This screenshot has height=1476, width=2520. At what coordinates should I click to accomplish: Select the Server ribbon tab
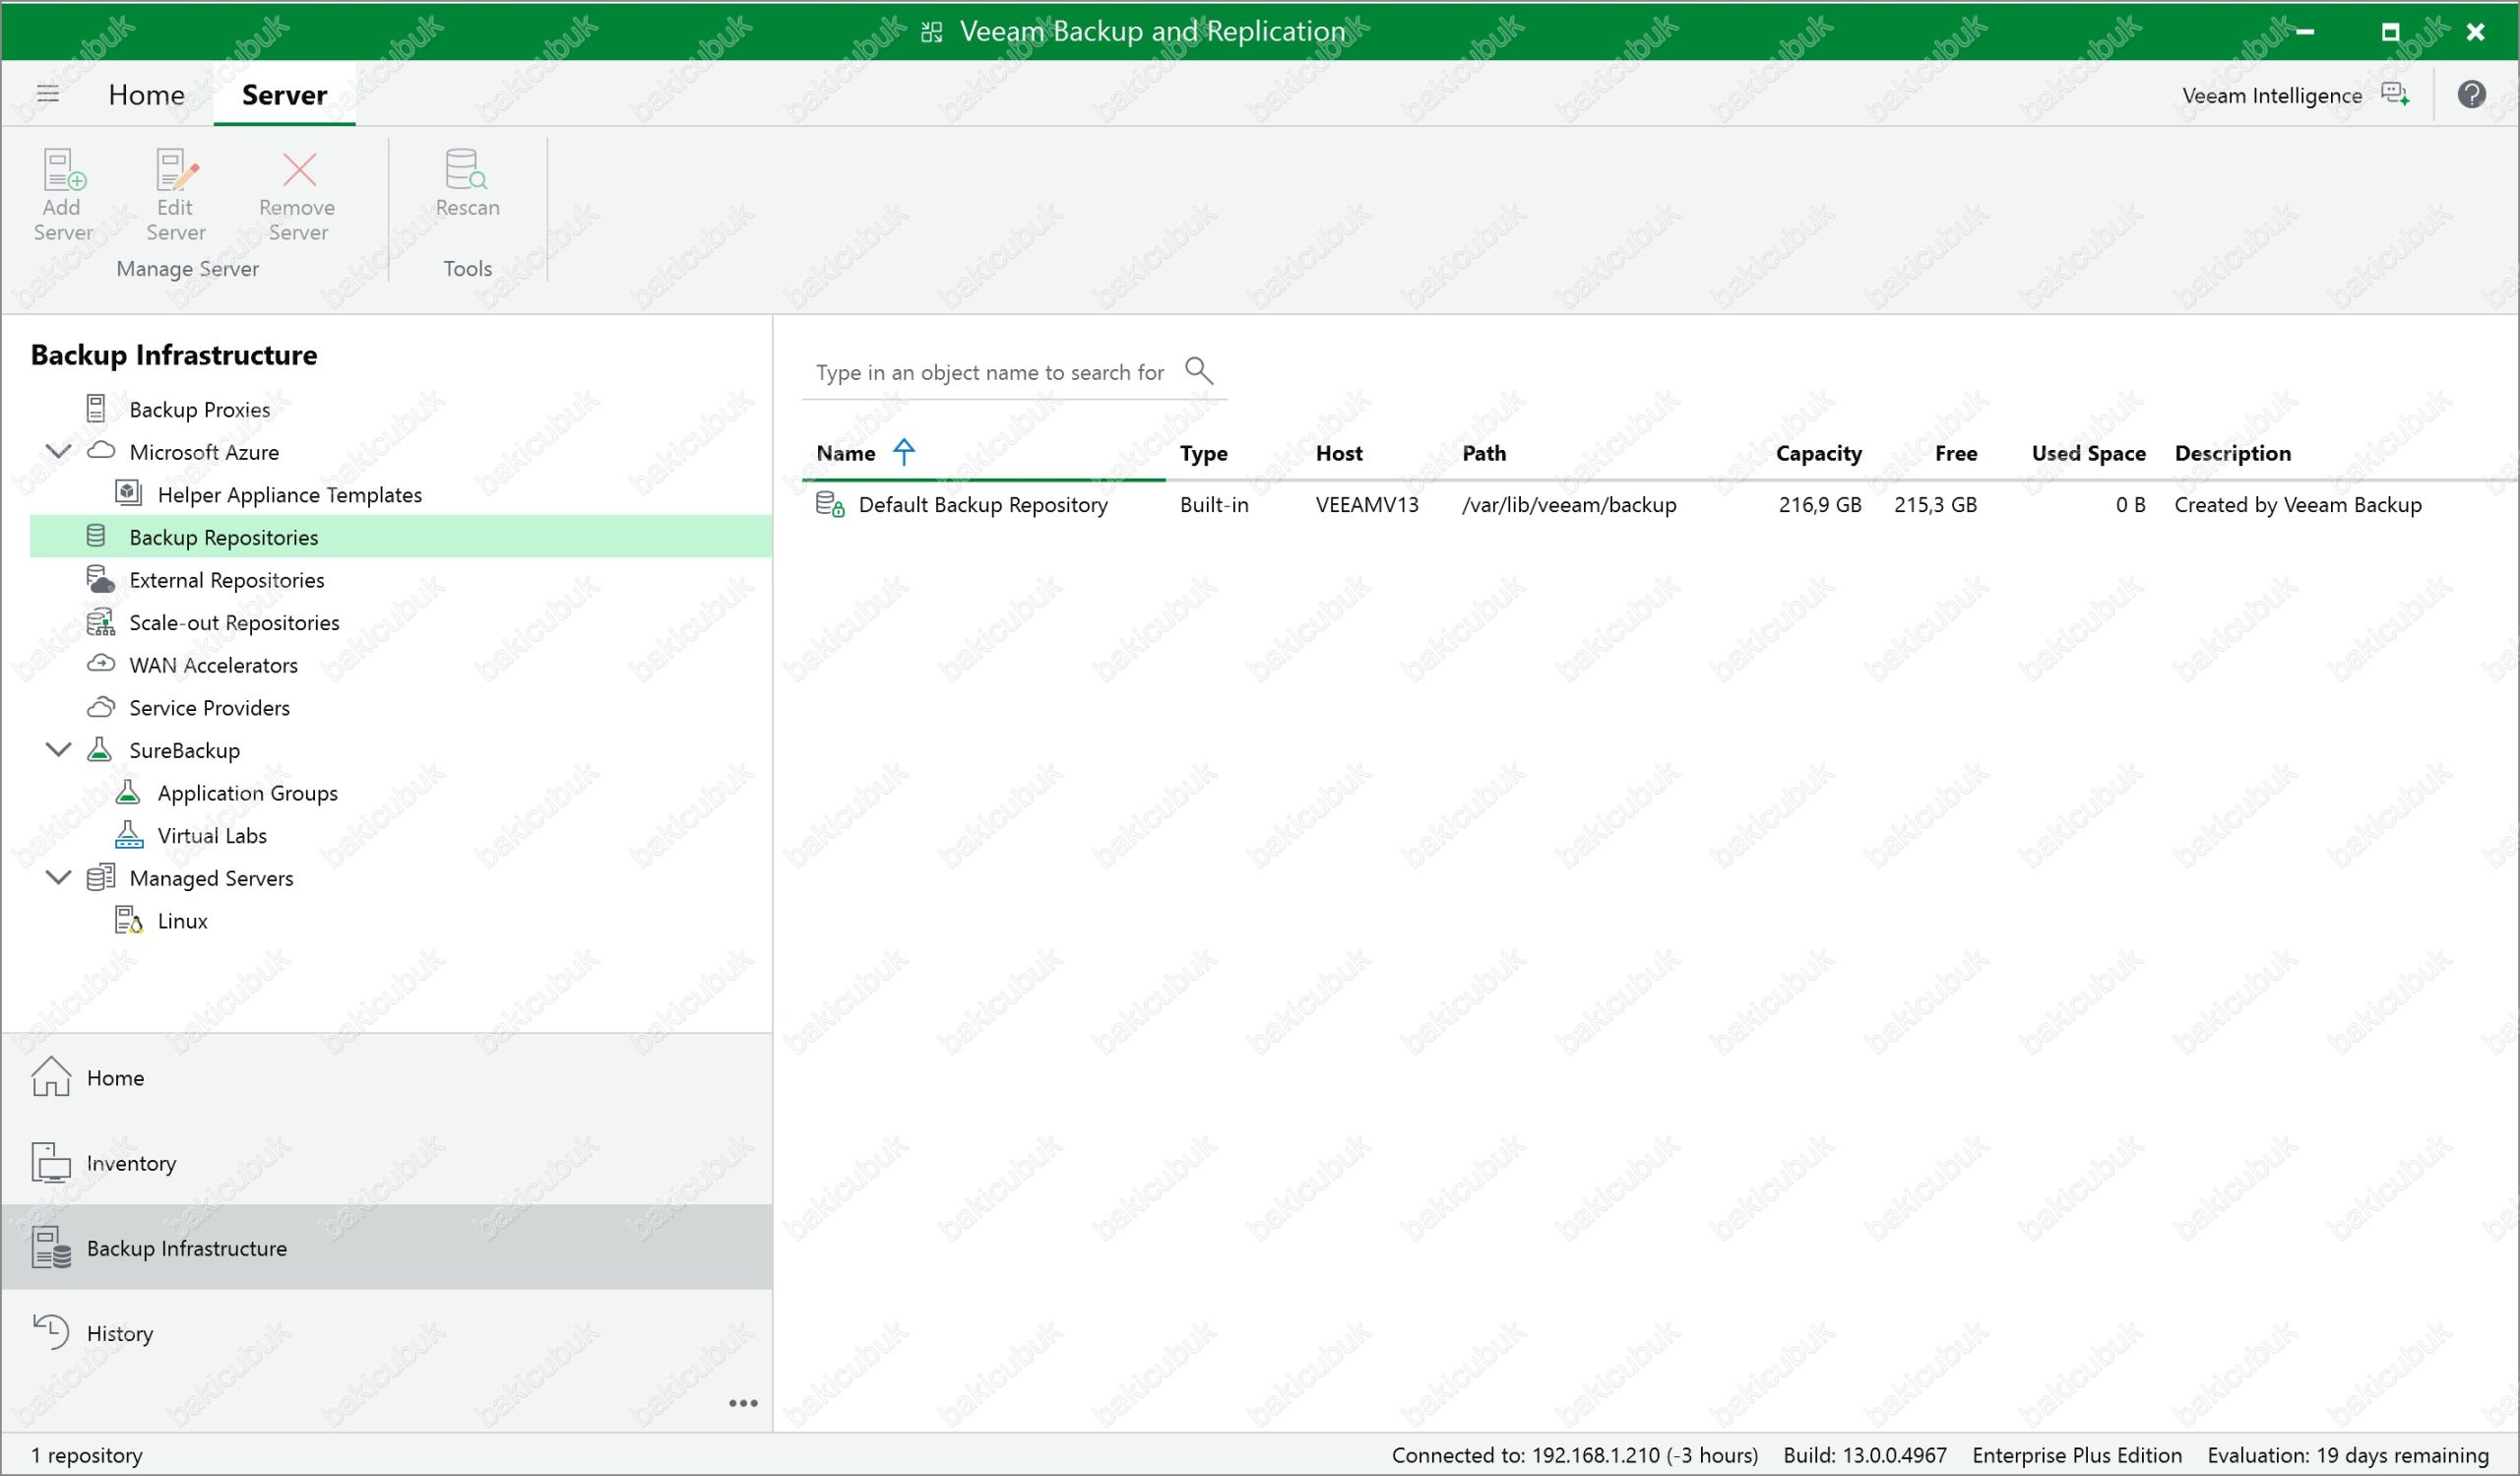(284, 95)
